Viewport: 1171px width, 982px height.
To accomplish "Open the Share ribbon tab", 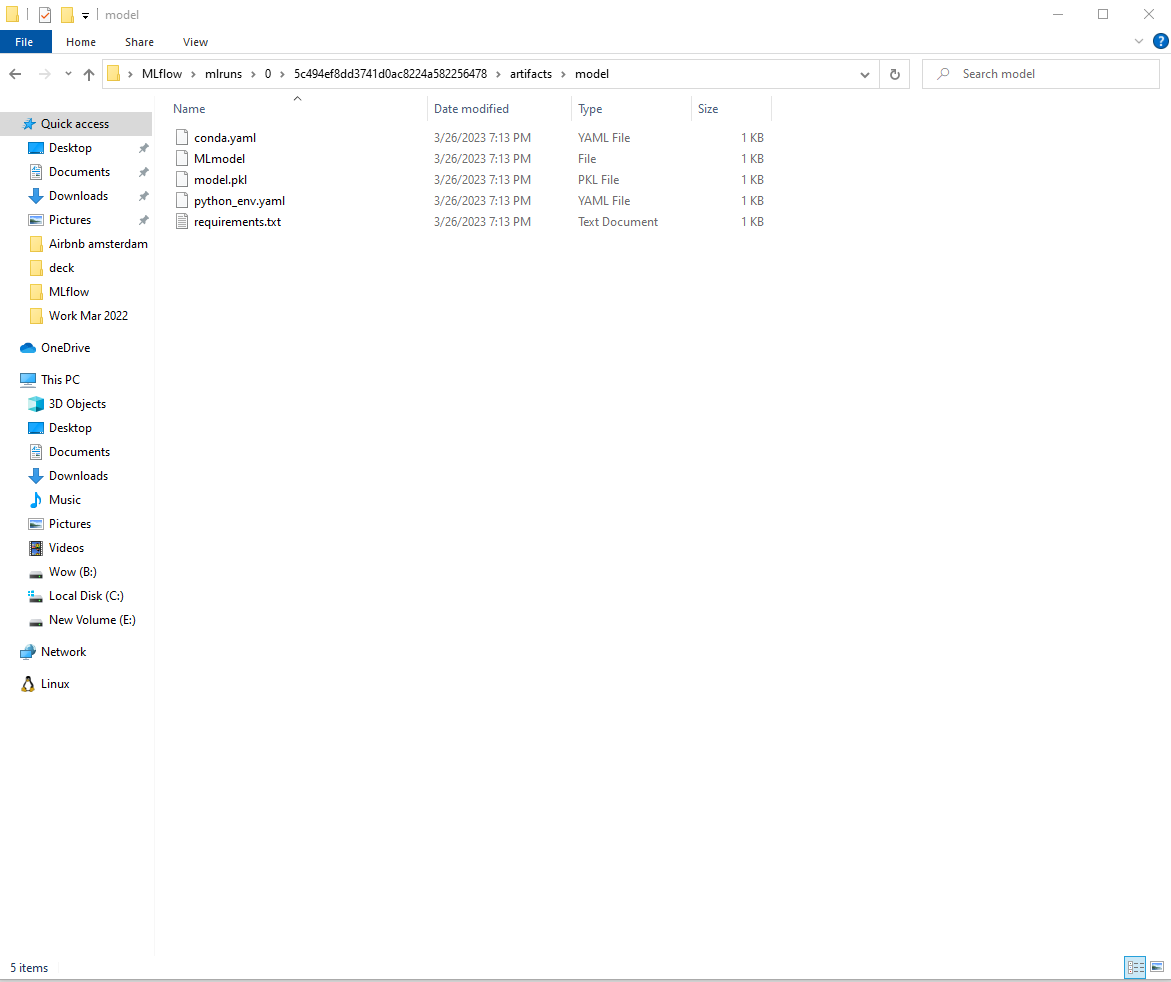I will 139,42.
